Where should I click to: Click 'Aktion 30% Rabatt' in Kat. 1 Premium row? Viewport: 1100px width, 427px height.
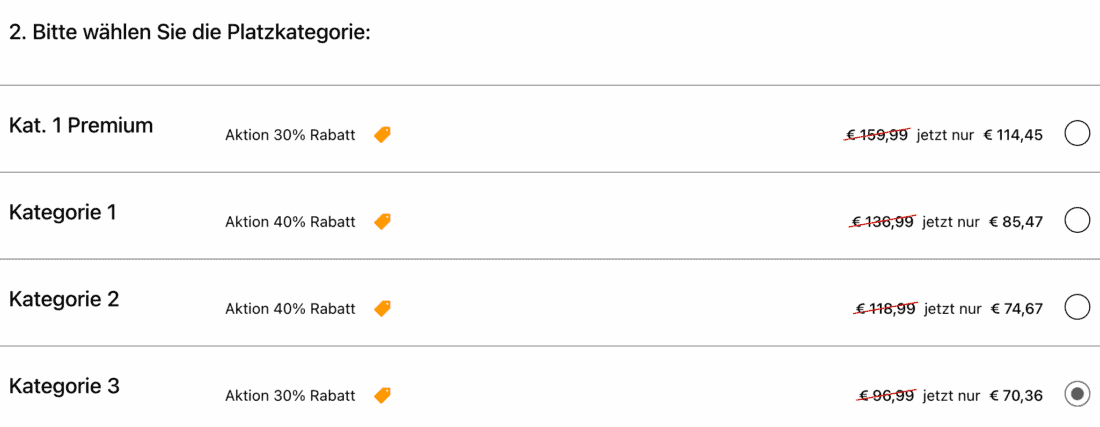(x=290, y=136)
